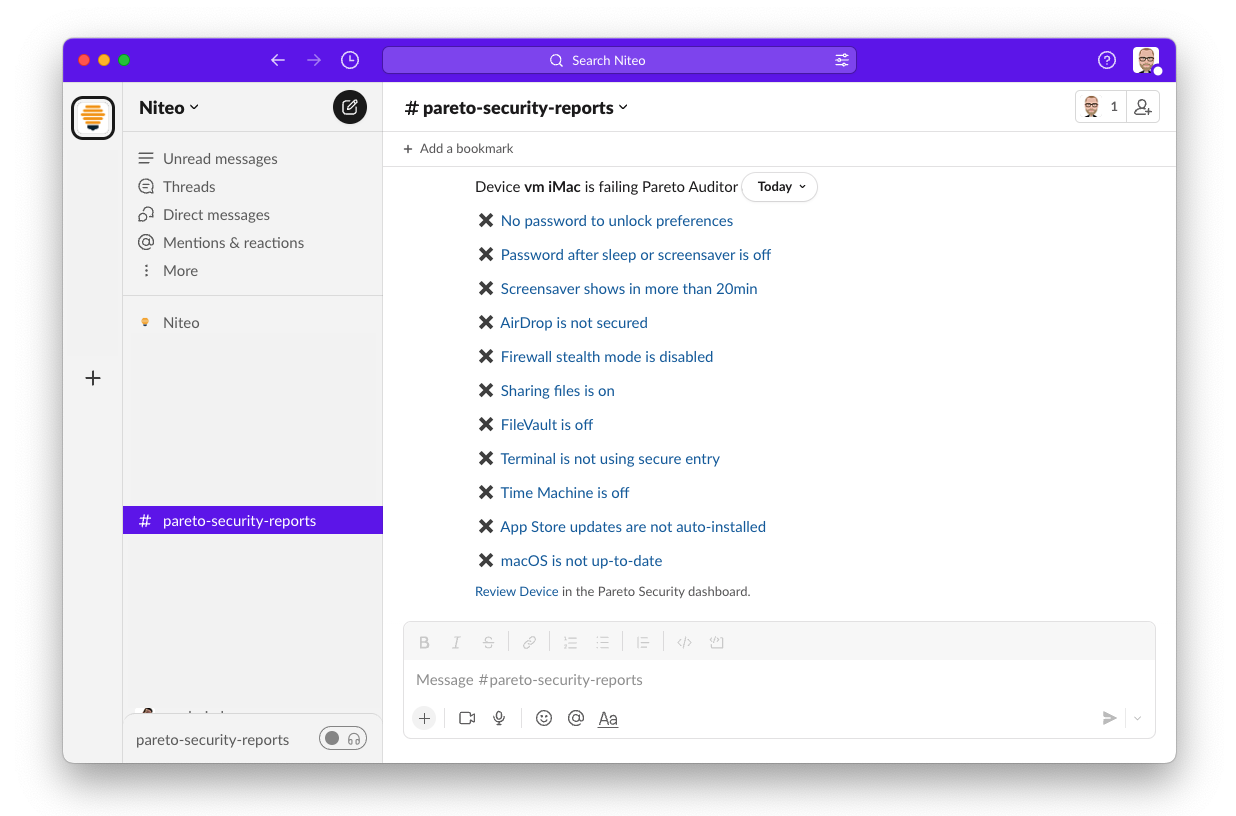Open the history icon in the top bar
The image size is (1236, 816).
coord(349,60)
